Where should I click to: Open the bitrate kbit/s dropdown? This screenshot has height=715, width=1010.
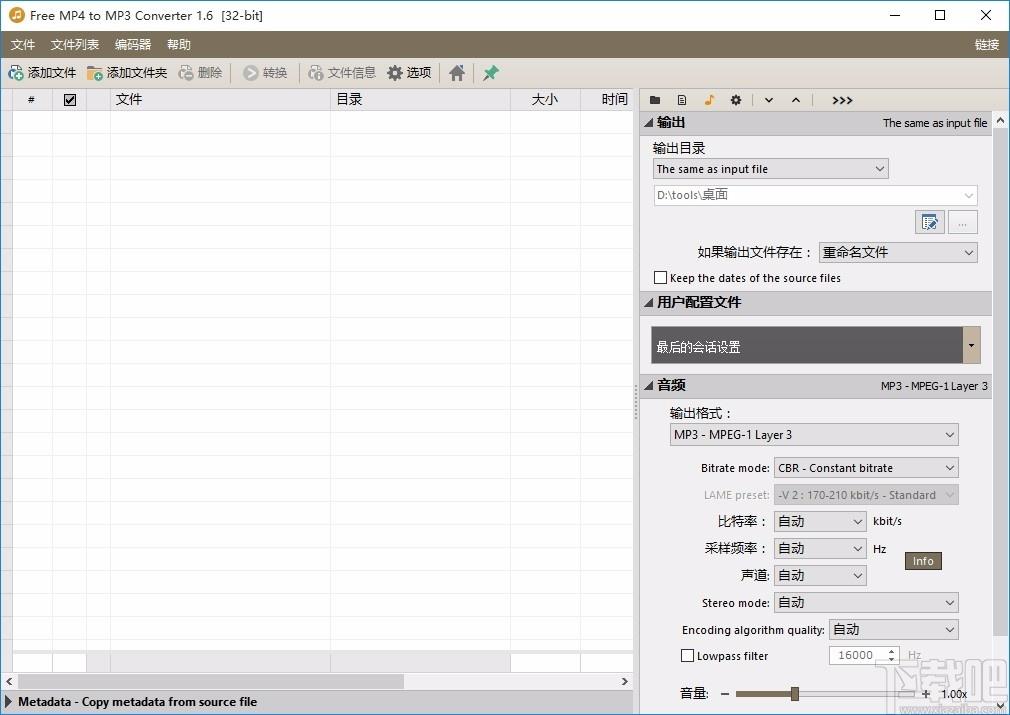click(x=820, y=522)
